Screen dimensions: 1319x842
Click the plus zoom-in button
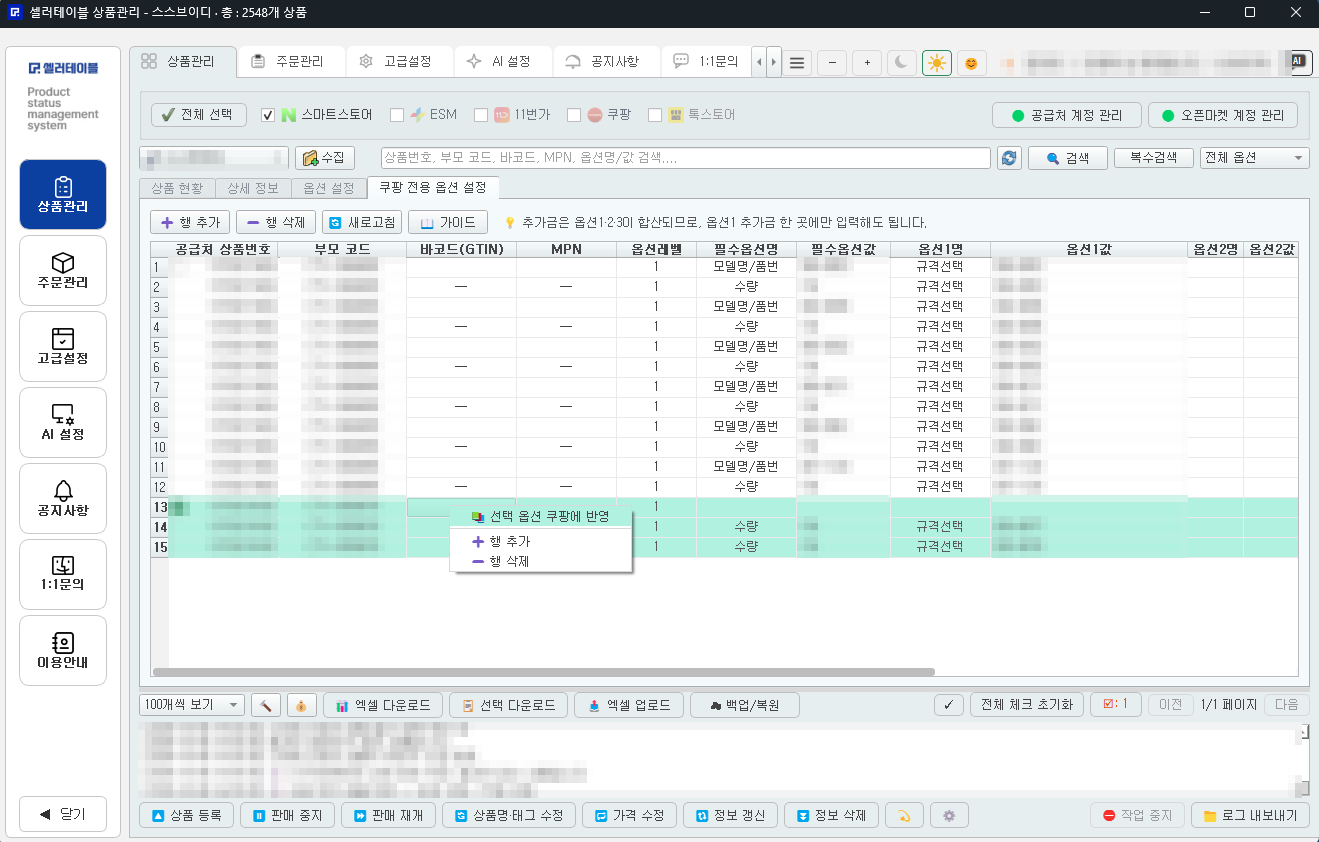(x=867, y=63)
